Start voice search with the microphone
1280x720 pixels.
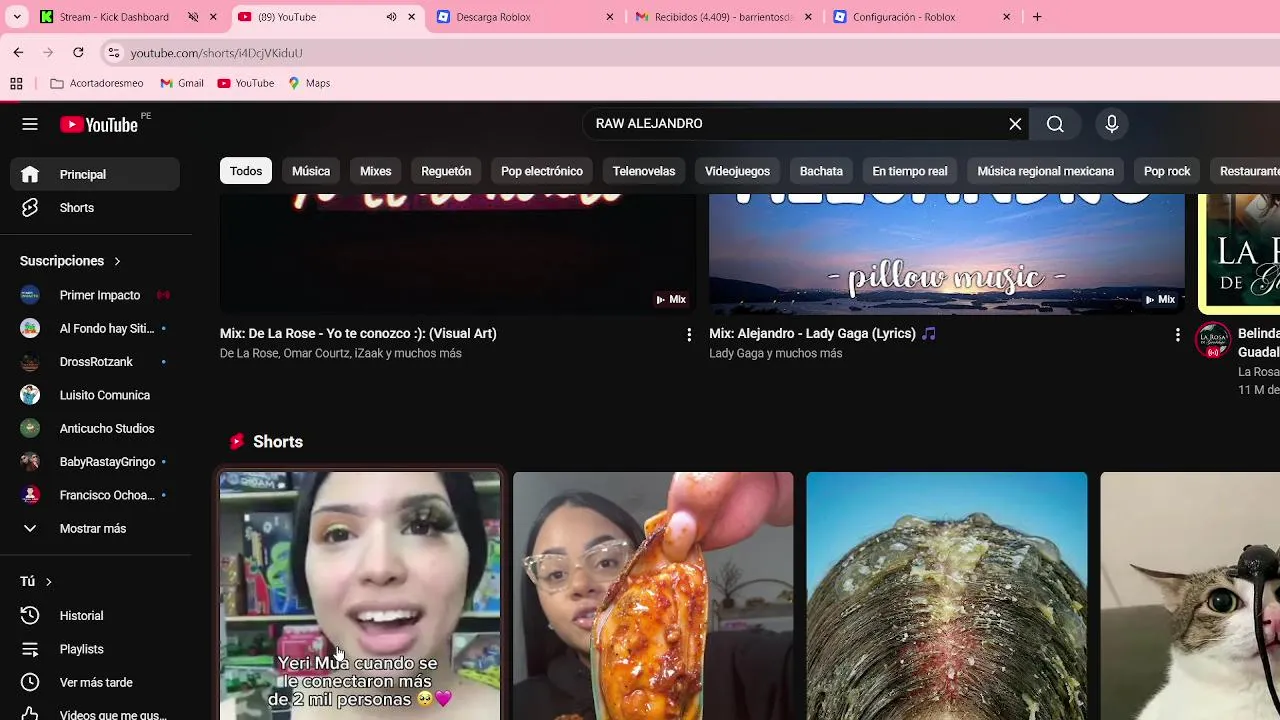point(1111,124)
